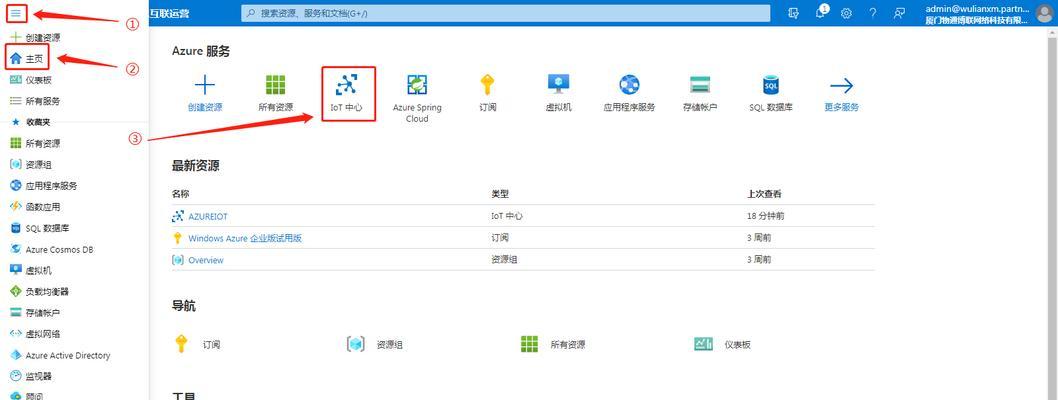This screenshot has width=1058, height=400.
Task: Click the 函数应用 sidebar icon
Action: [16, 206]
